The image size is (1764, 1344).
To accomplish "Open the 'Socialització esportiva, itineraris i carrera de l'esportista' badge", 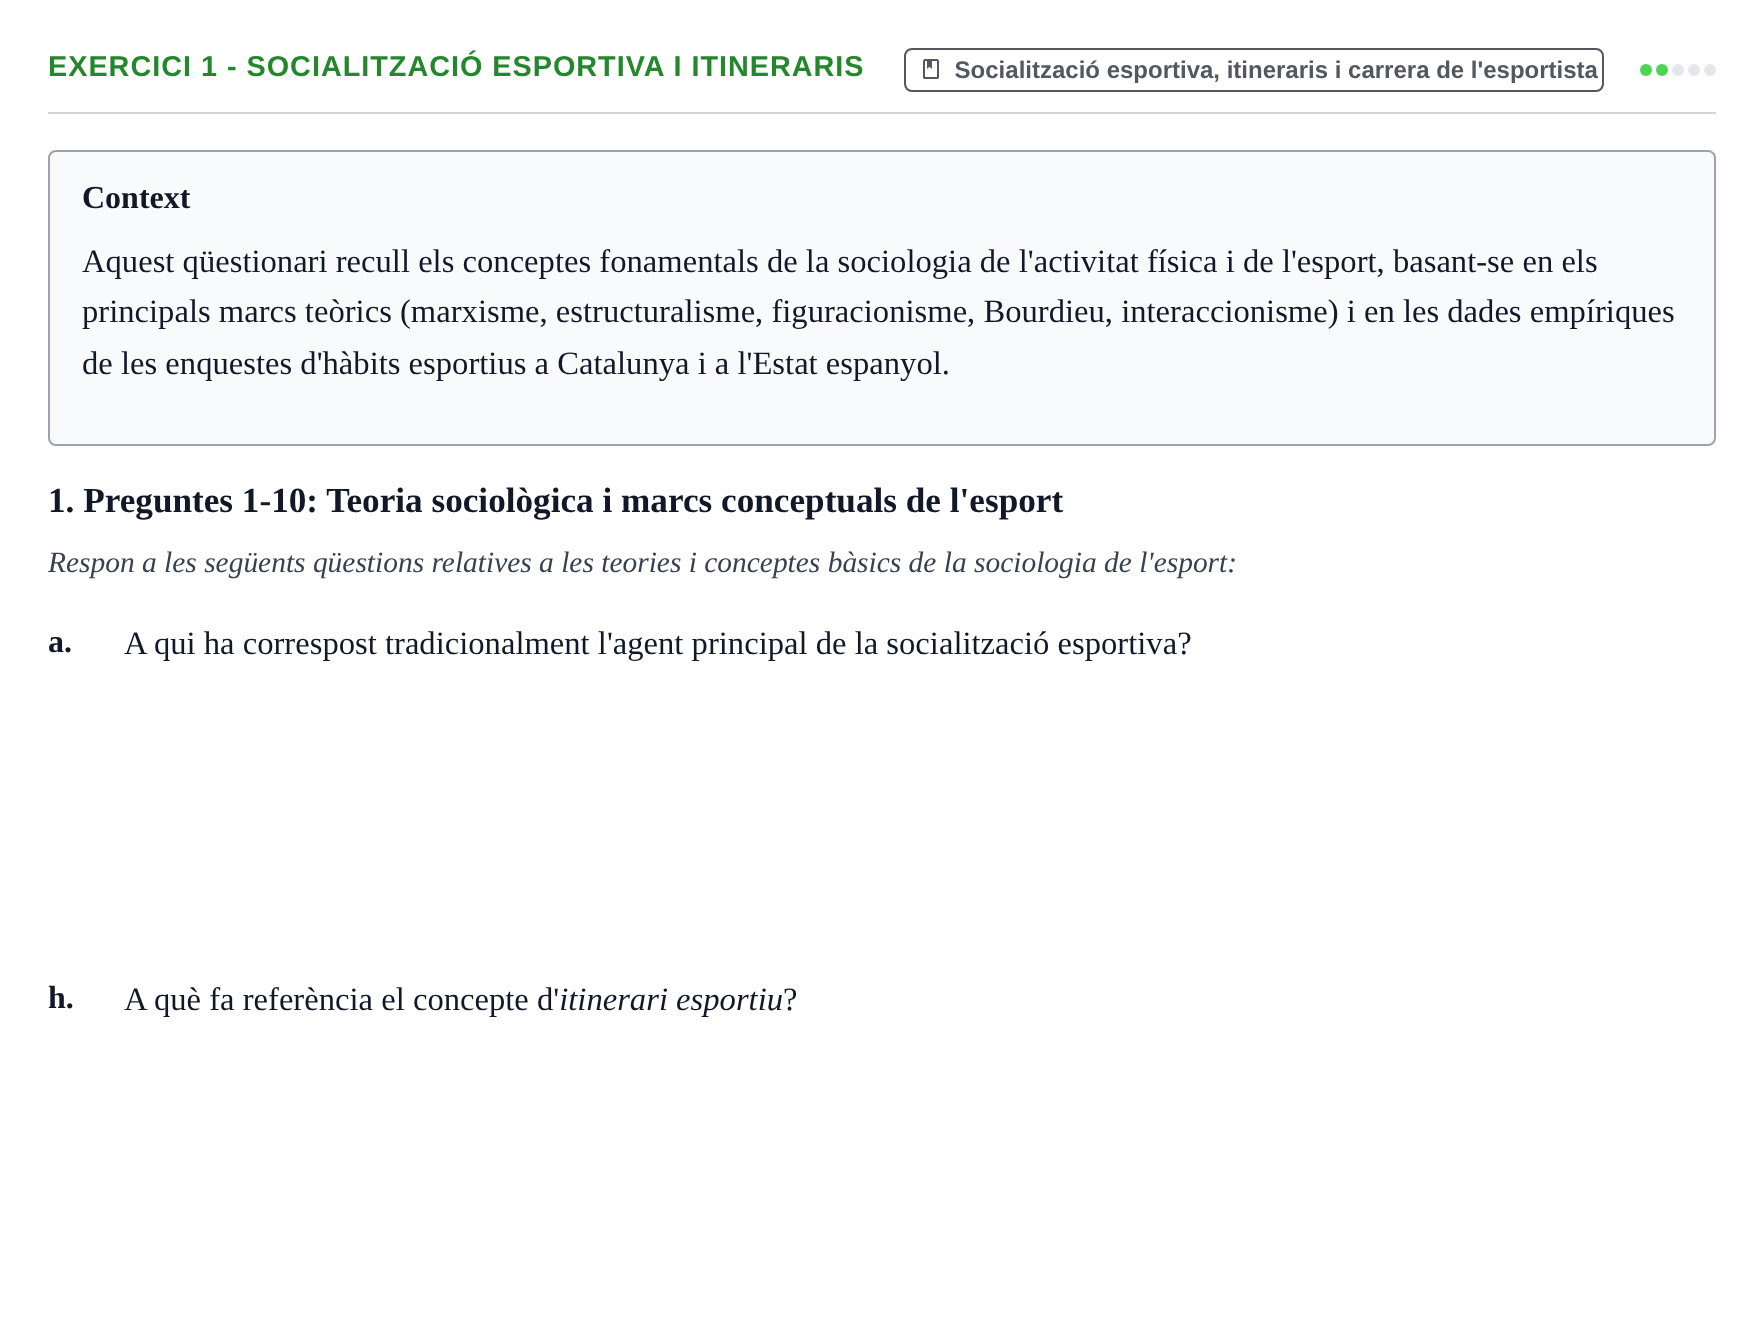I will point(1254,70).
